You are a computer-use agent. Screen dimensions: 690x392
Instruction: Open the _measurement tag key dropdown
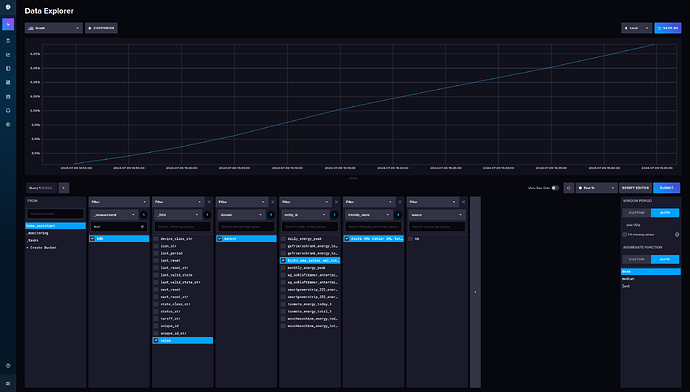[114, 215]
